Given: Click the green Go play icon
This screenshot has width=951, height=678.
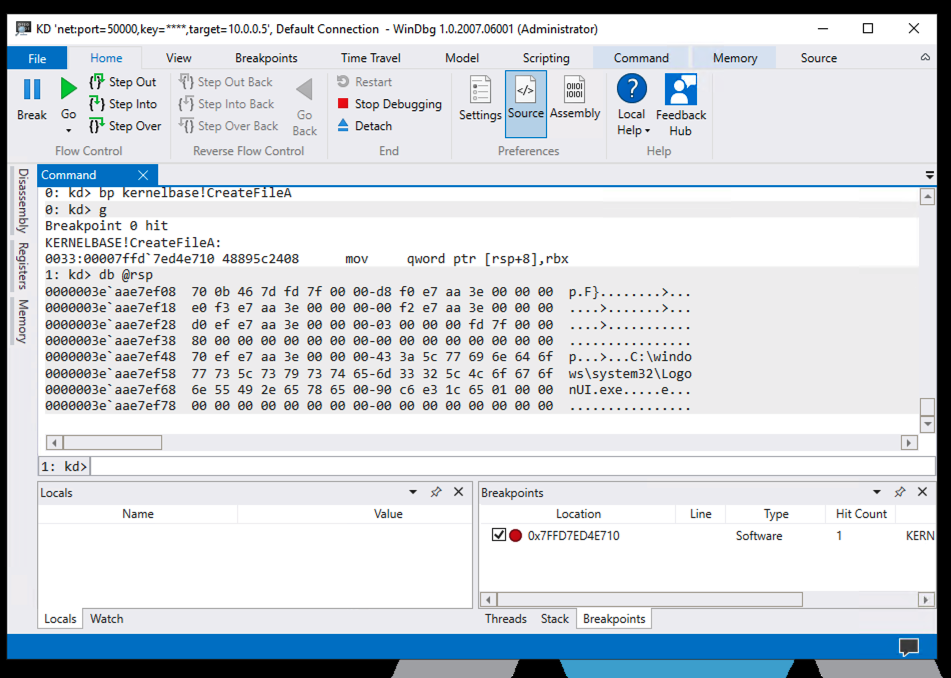Looking at the screenshot, I should [x=69, y=89].
